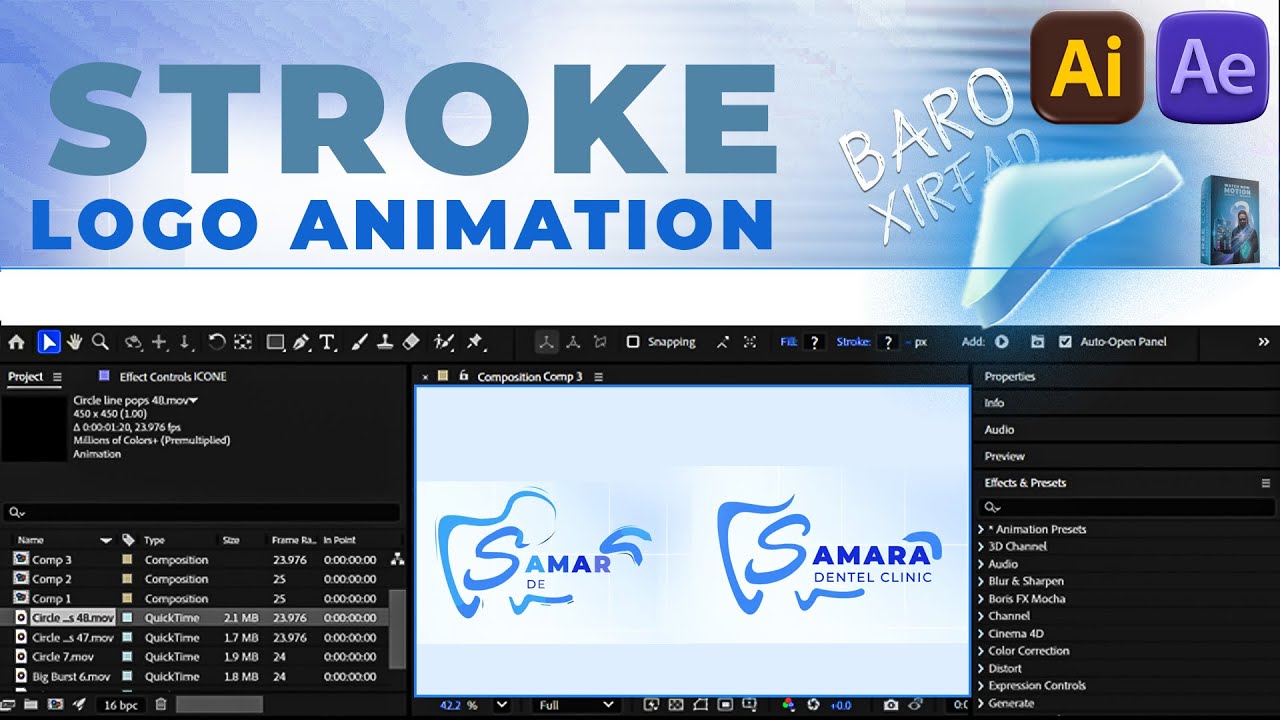
Task: Toggle the Auto-Open Panel checkbox
Action: [1065, 342]
